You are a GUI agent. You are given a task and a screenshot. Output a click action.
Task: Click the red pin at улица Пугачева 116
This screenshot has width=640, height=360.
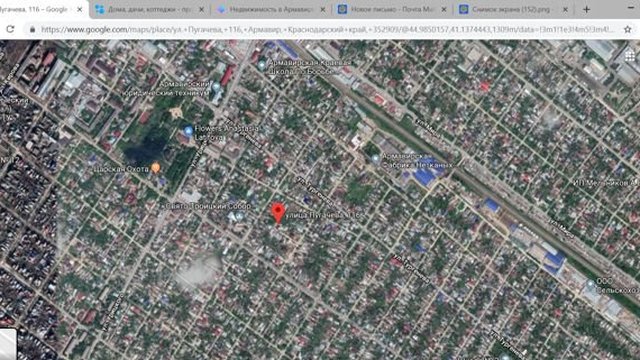[x=278, y=213]
